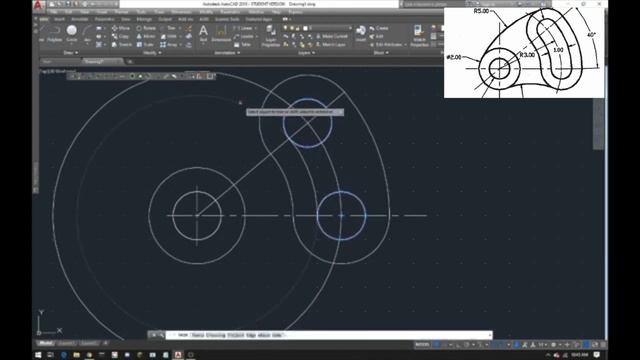Choose the Stretch command

click(121, 44)
